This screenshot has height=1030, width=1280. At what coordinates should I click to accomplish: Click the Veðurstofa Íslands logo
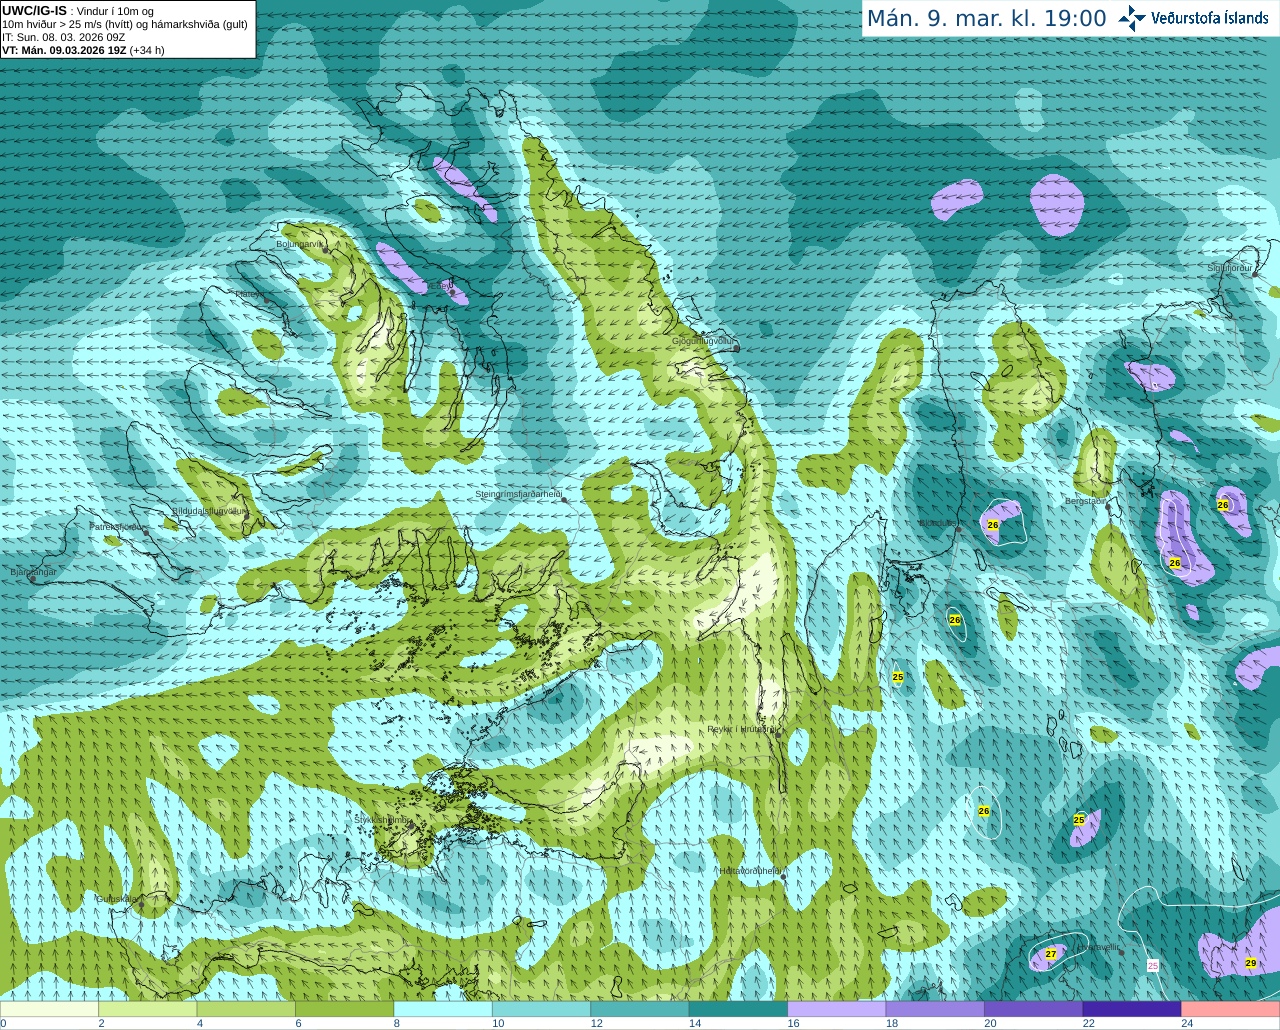(x=1194, y=18)
